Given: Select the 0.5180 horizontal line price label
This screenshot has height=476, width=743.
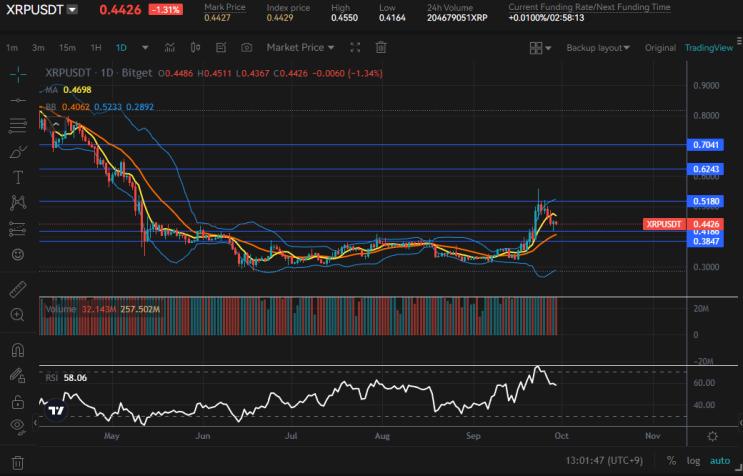Looking at the screenshot, I should pos(705,201).
